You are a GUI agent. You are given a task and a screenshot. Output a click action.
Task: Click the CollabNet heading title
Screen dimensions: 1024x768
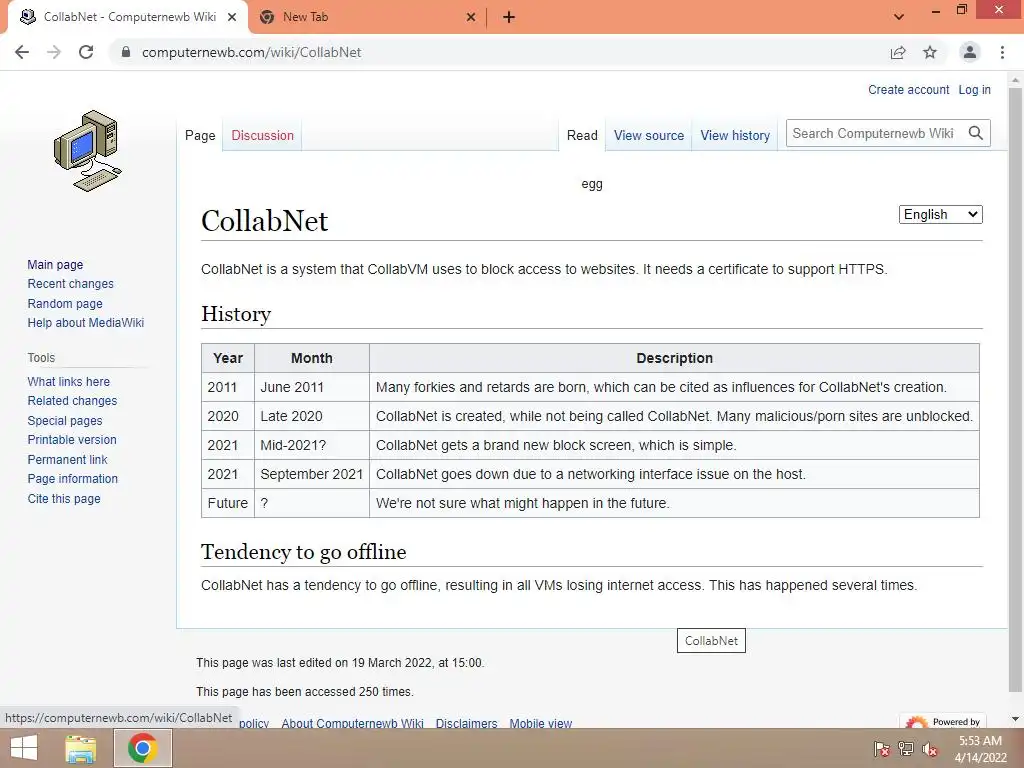tap(264, 221)
